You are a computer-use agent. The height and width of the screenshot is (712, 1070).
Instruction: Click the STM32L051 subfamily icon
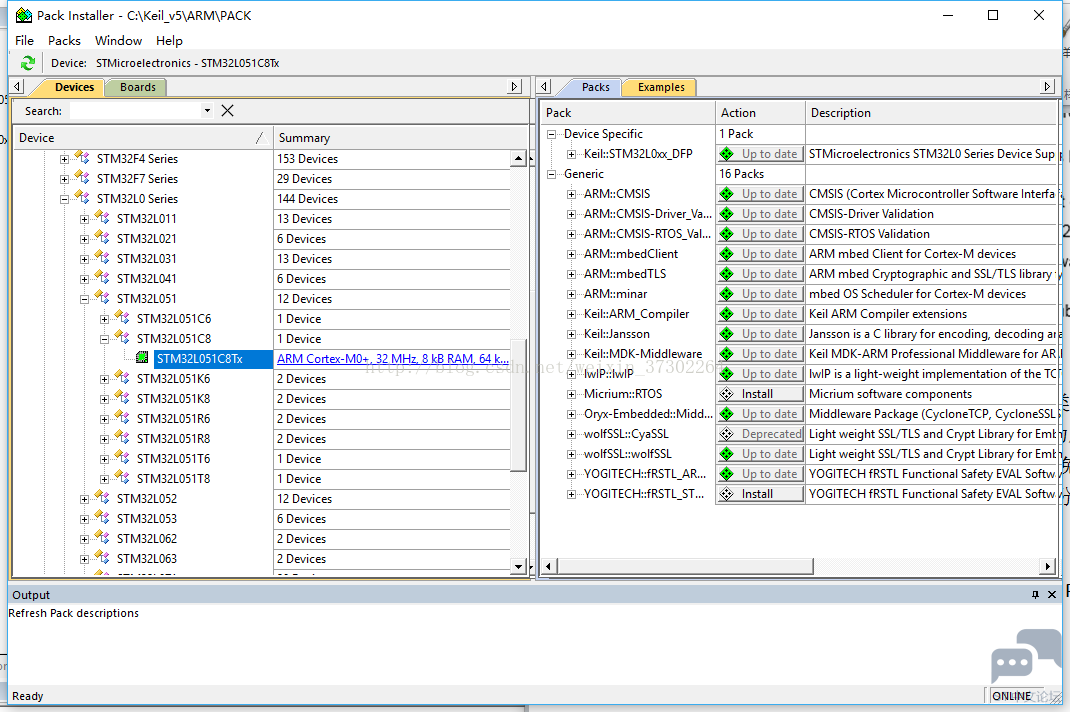[x=102, y=298]
